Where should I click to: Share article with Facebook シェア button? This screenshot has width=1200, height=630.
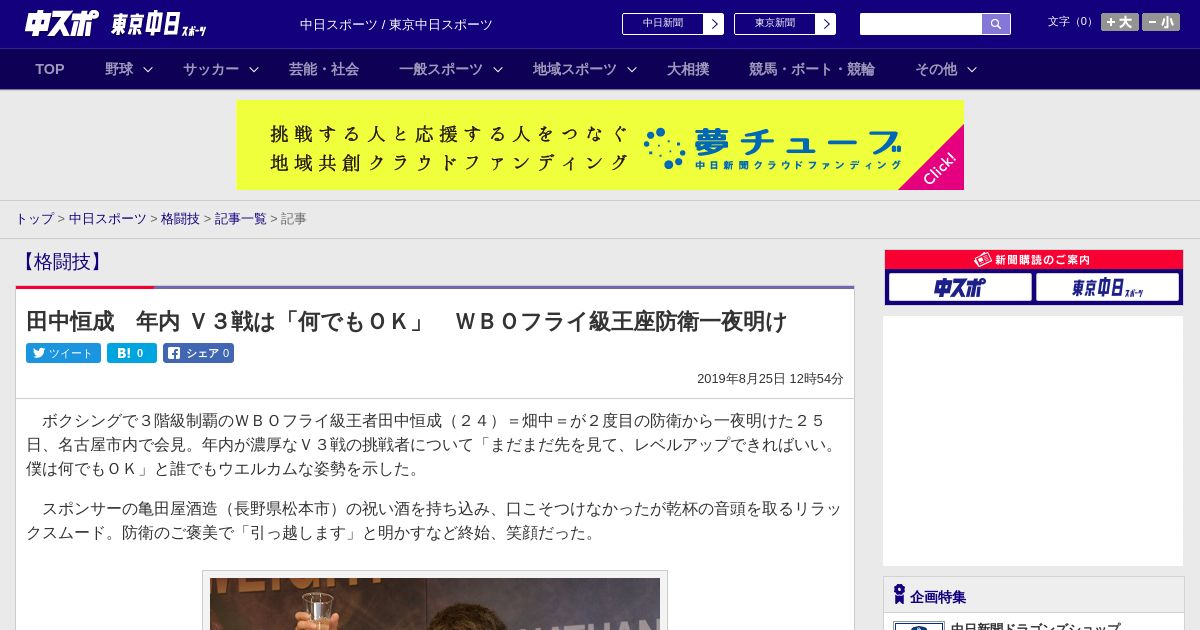(198, 353)
